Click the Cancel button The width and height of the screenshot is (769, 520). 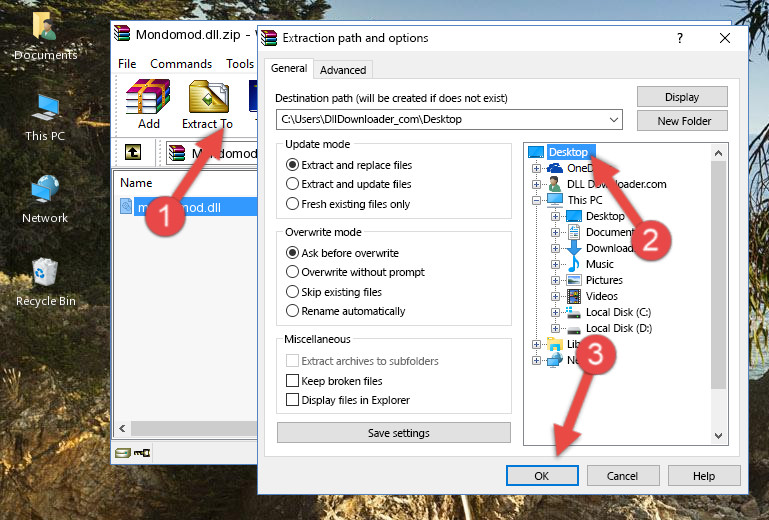pyautogui.click(x=622, y=476)
